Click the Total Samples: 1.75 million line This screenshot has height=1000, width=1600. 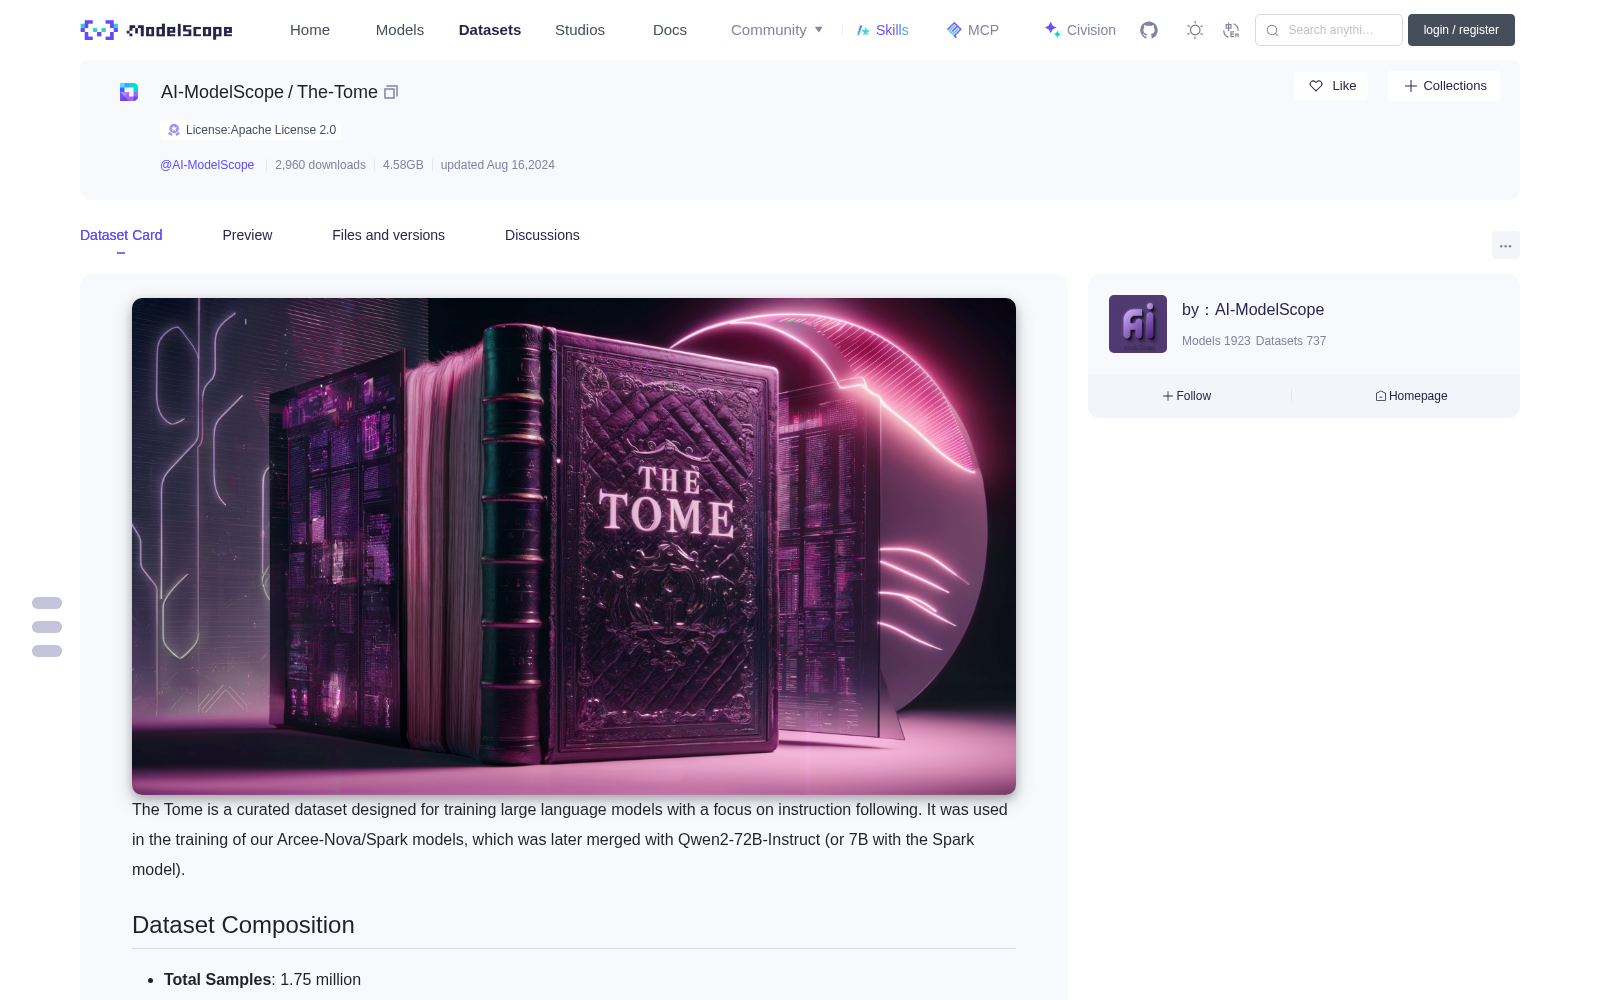click(262, 980)
